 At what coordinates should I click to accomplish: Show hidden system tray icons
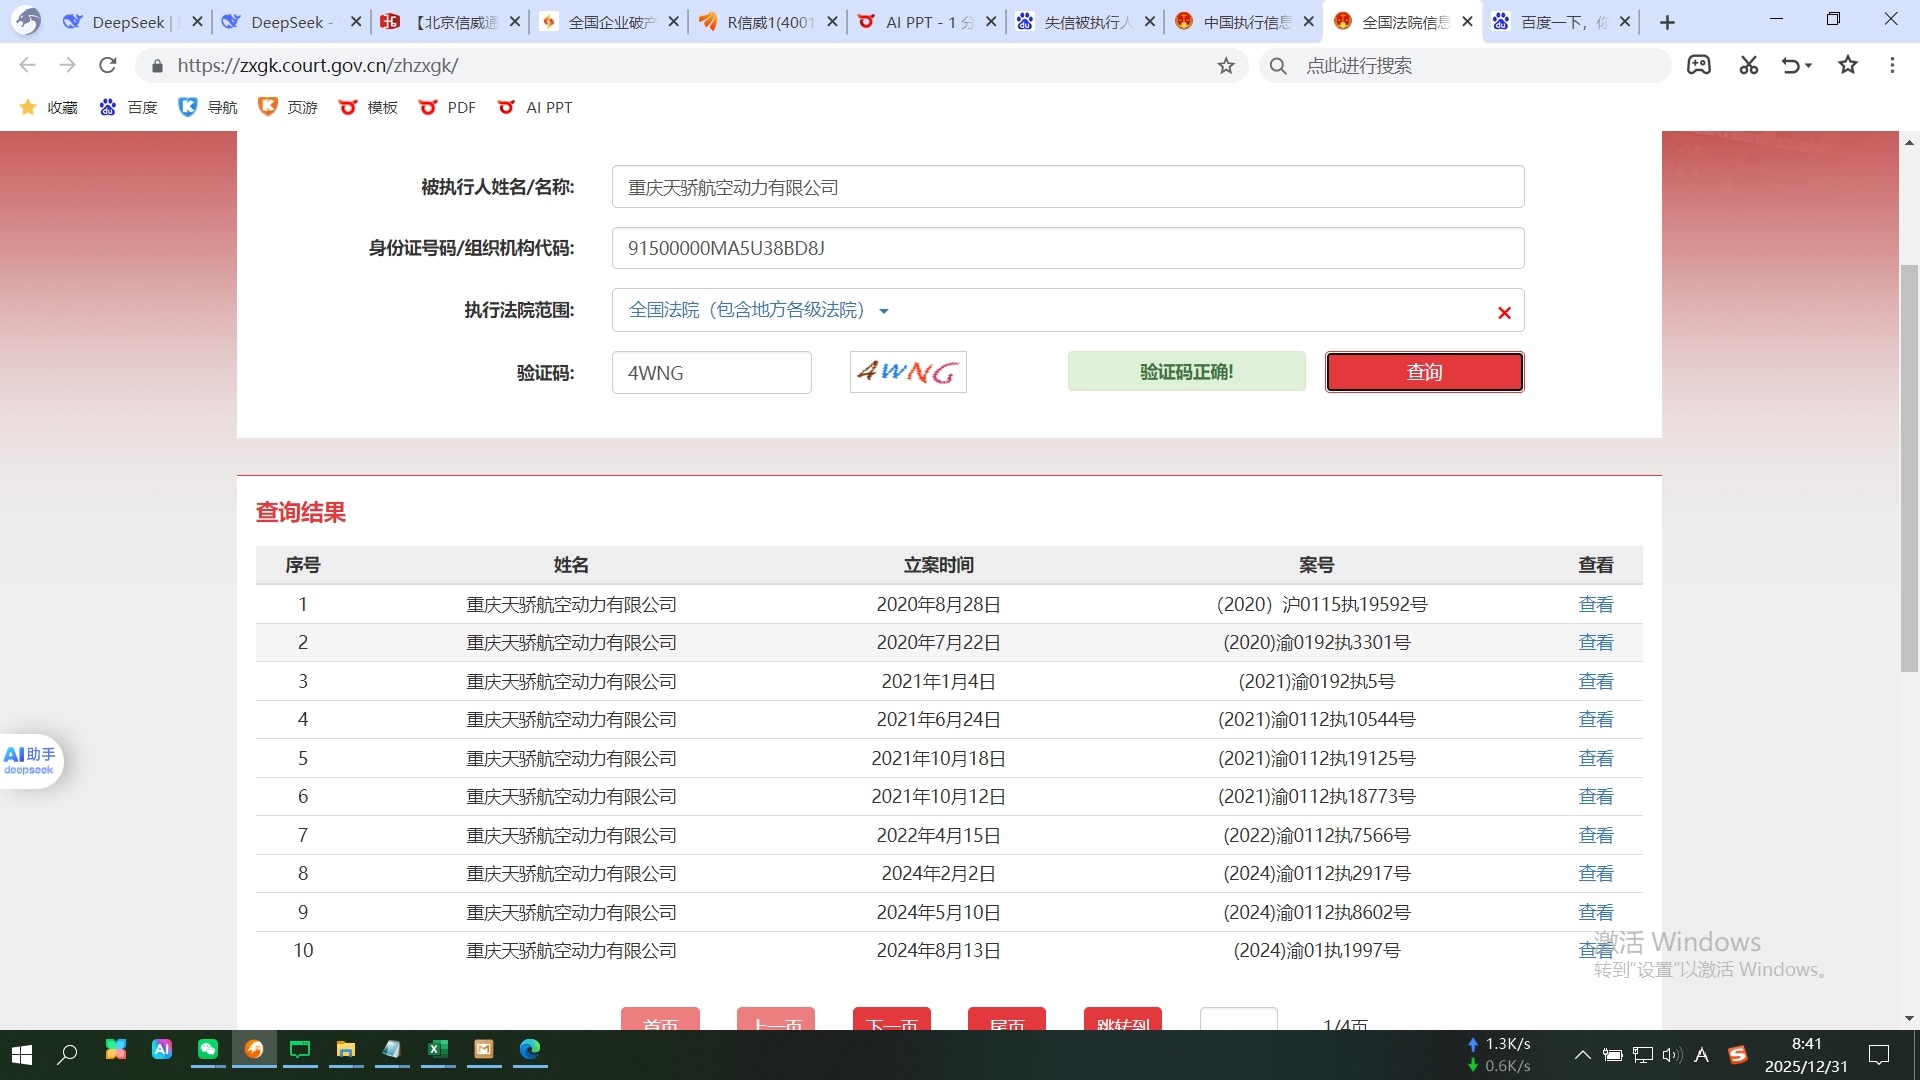(x=1582, y=1055)
